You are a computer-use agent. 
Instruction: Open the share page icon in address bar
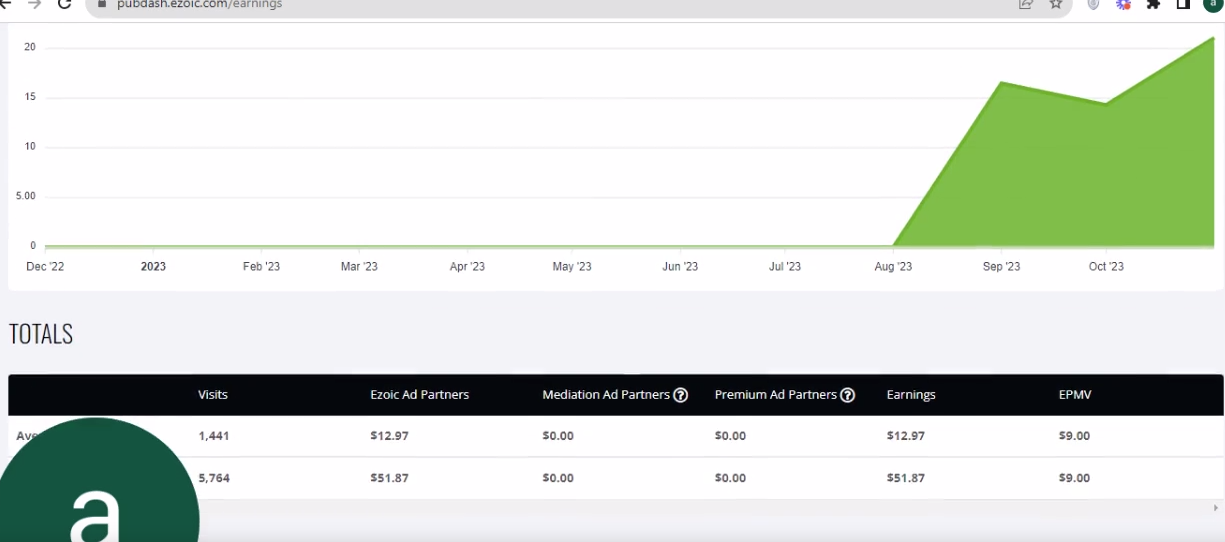1025,4
